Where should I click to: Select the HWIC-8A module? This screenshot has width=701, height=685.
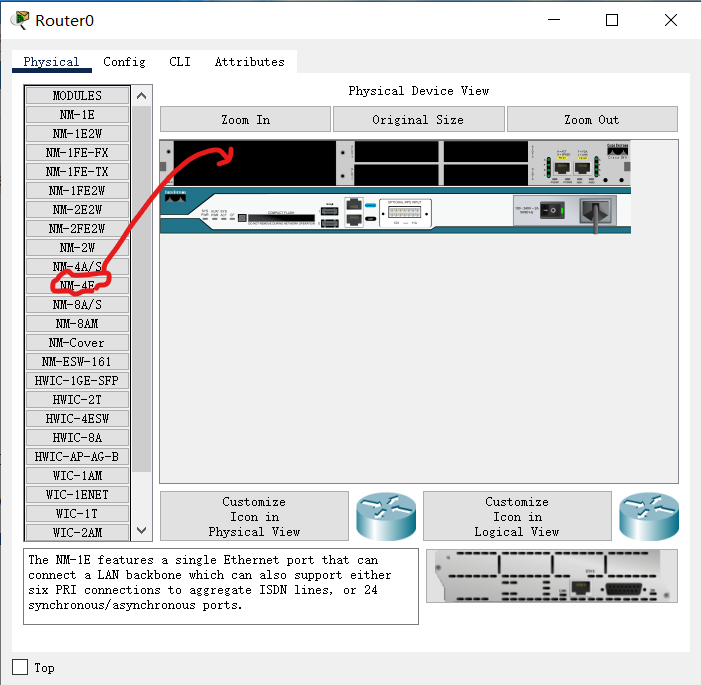click(77, 438)
